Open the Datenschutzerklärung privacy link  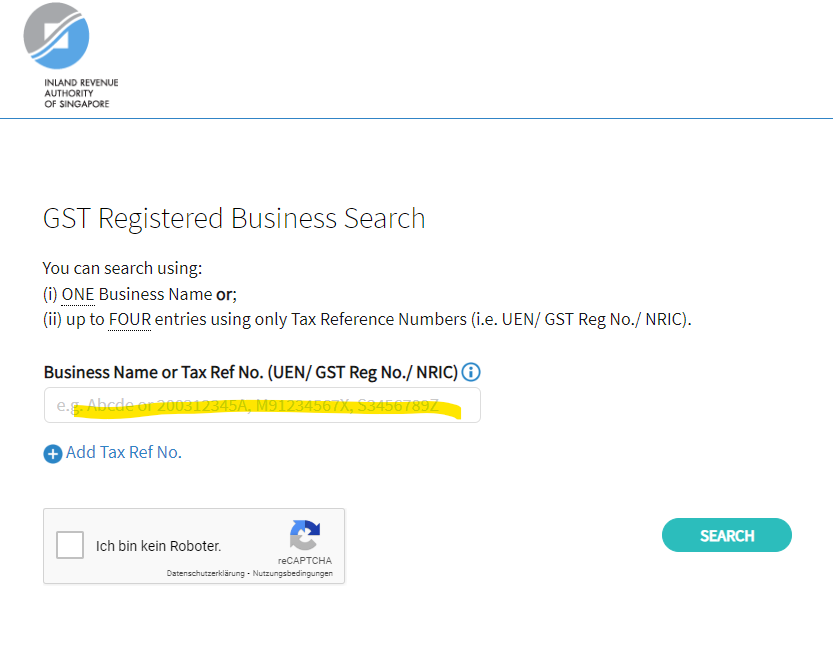point(205,573)
